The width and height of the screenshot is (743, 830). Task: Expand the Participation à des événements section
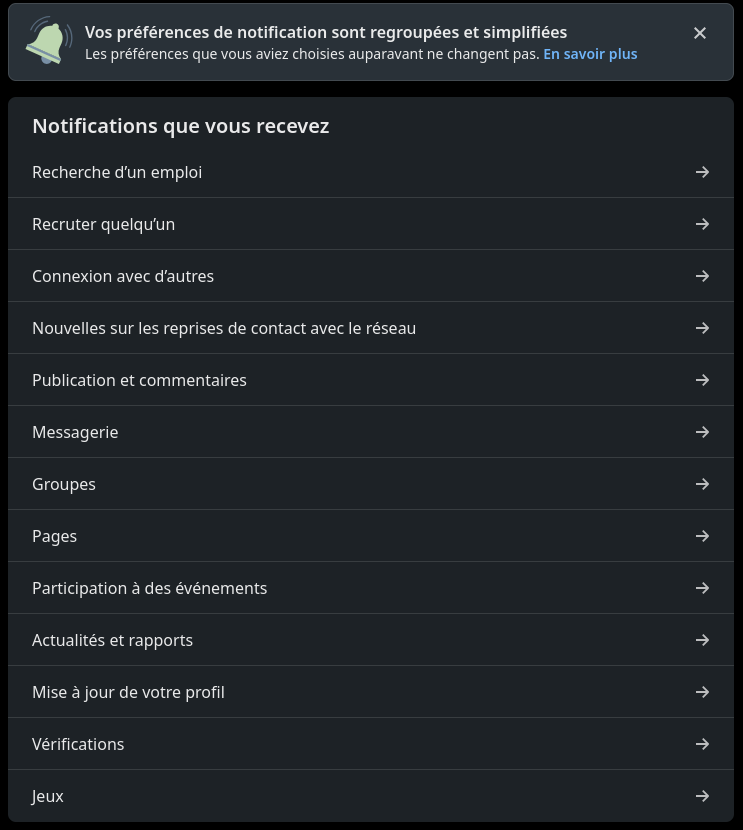pyautogui.click(x=371, y=588)
